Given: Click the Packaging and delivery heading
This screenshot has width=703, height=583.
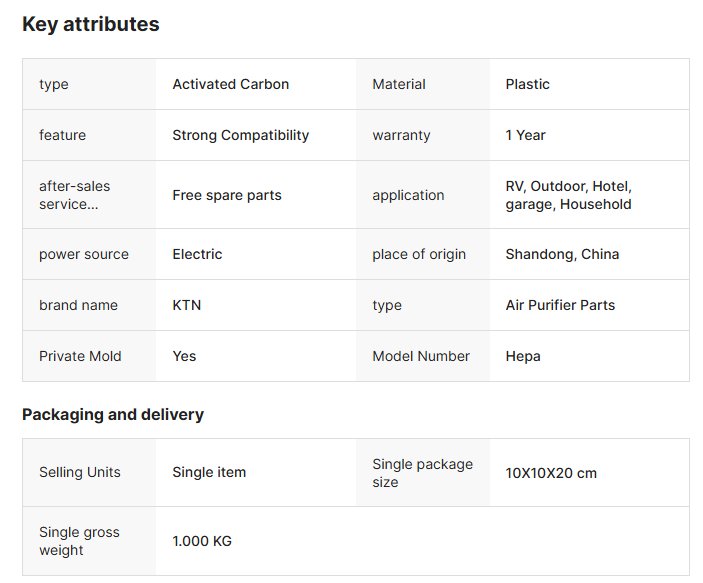Looking at the screenshot, I should [113, 414].
